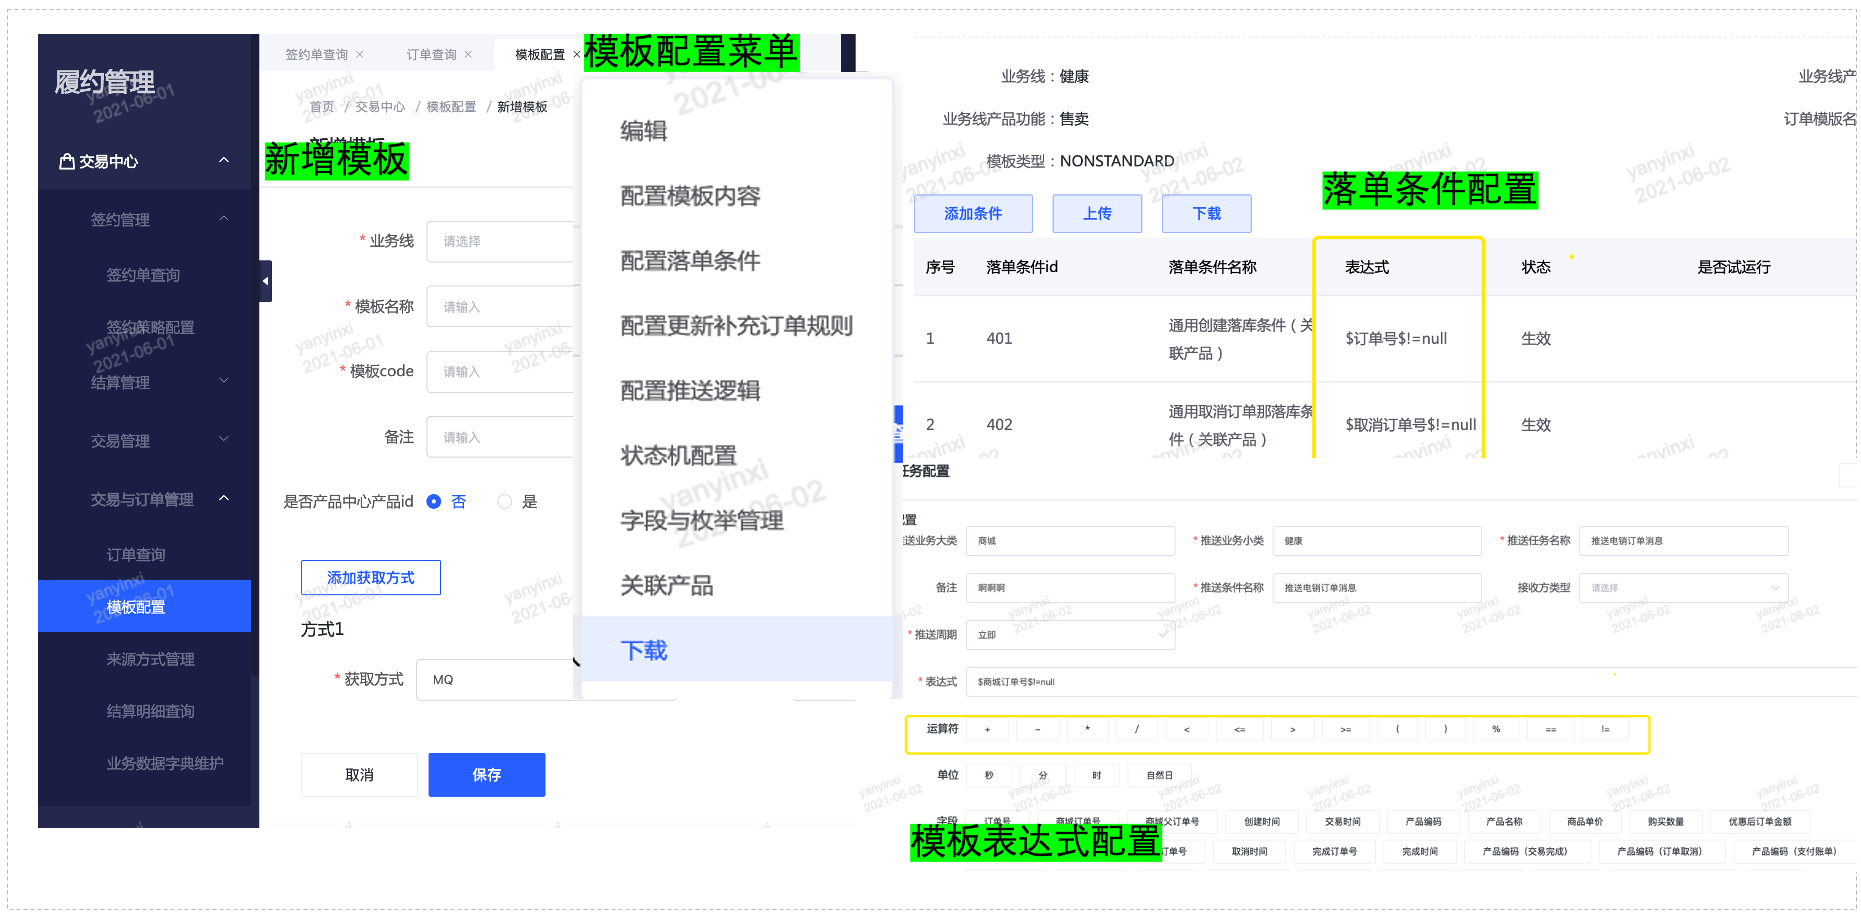
Task: Open the 推送周期 dropdown showing 立即
Action: [1072, 635]
